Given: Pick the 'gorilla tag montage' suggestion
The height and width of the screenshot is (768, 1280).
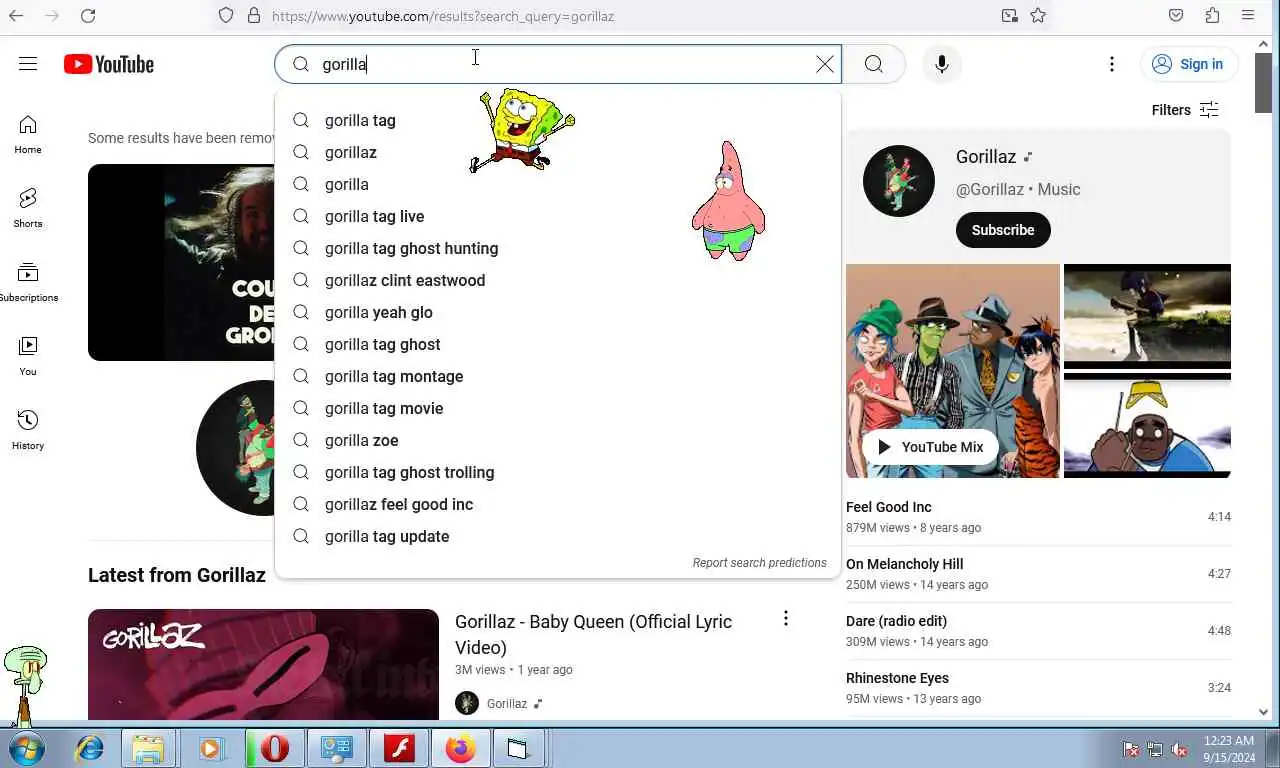Looking at the screenshot, I should (x=558, y=376).
